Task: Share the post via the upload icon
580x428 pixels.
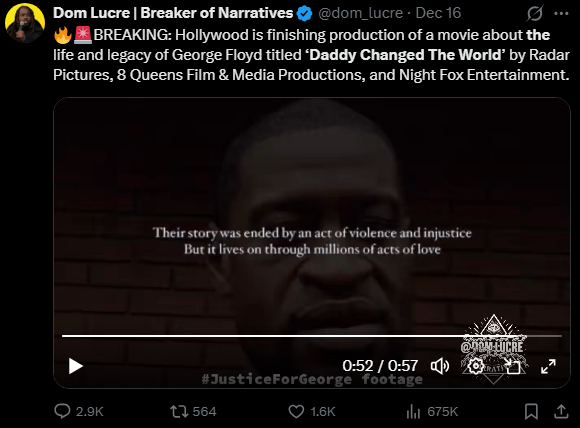Action: (561, 411)
